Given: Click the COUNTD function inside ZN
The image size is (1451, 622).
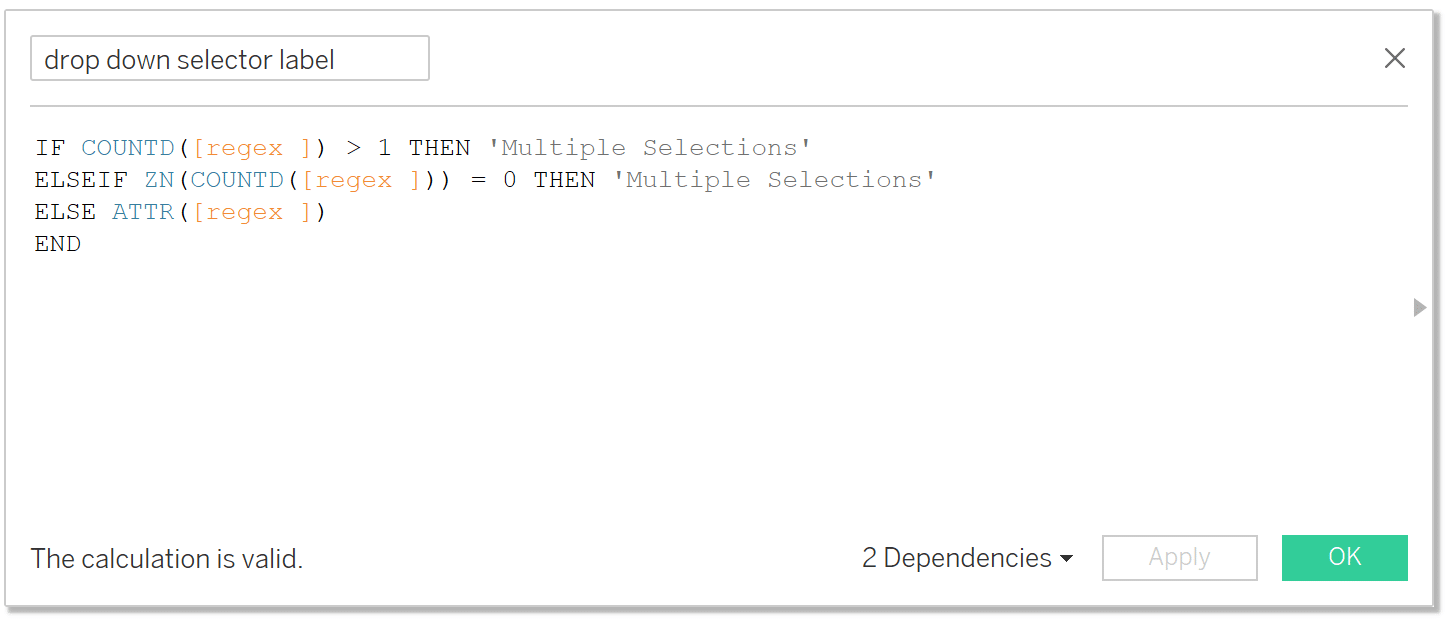Looking at the screenshot, I should tap(238, 180).
